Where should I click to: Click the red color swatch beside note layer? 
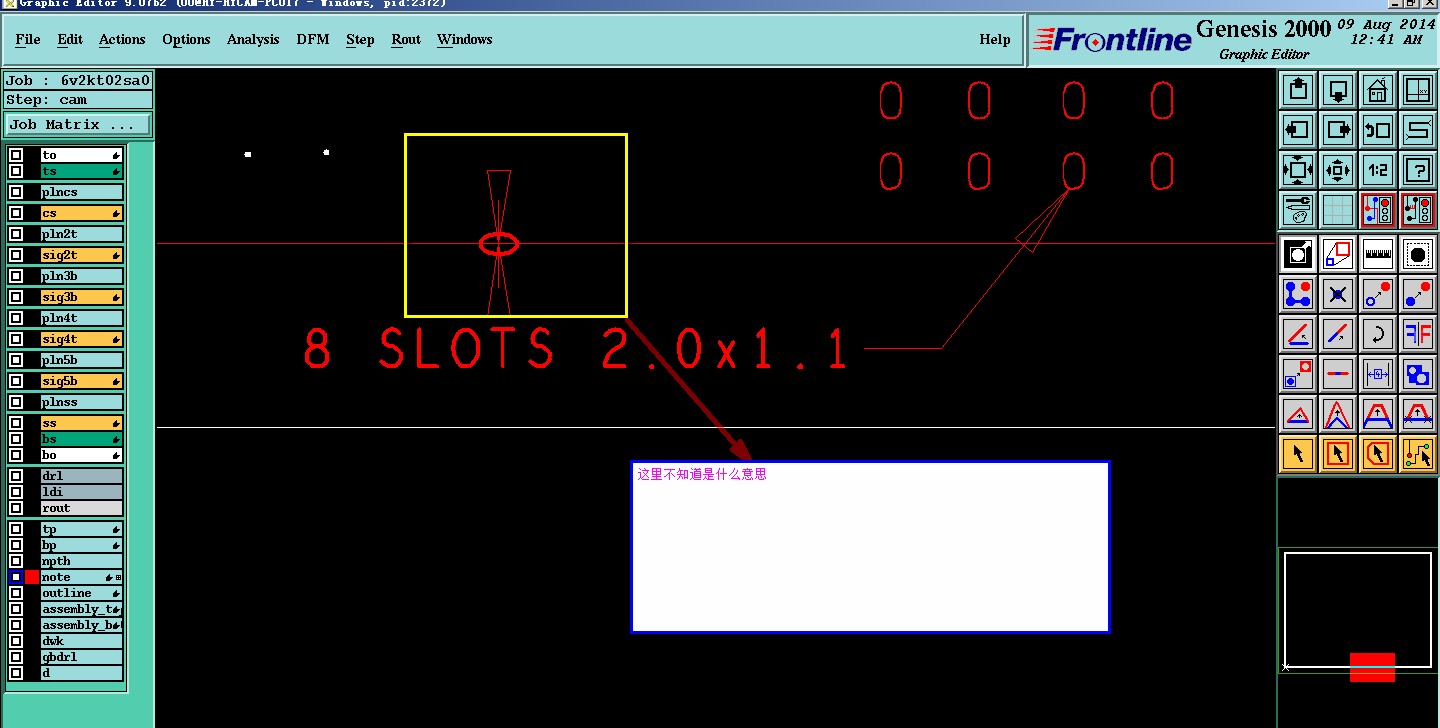(x=32, y=577)
